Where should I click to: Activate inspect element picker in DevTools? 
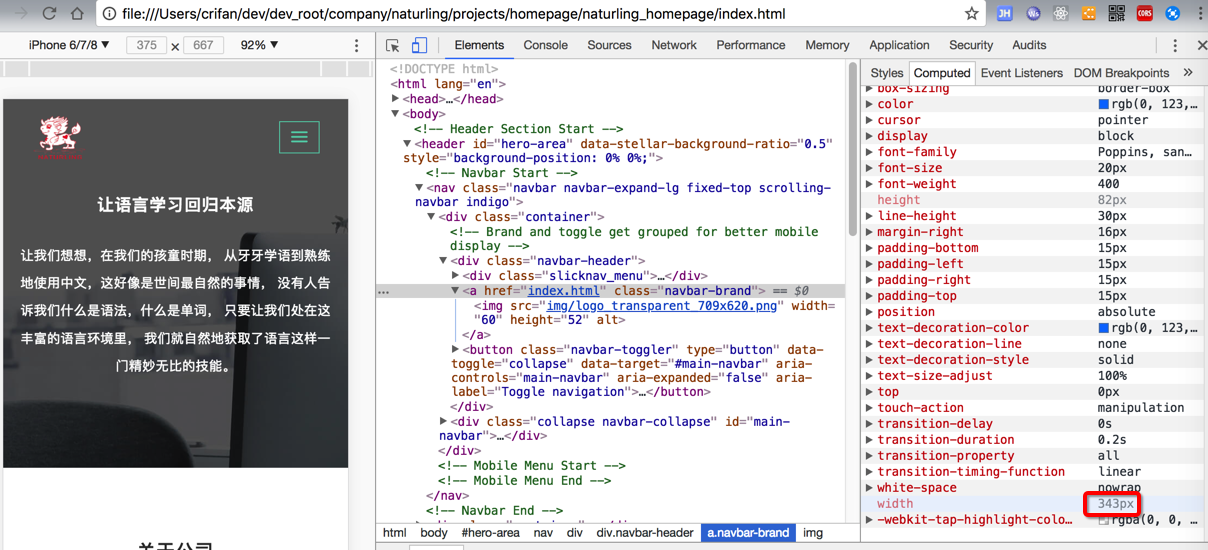(x=393, y=45)
